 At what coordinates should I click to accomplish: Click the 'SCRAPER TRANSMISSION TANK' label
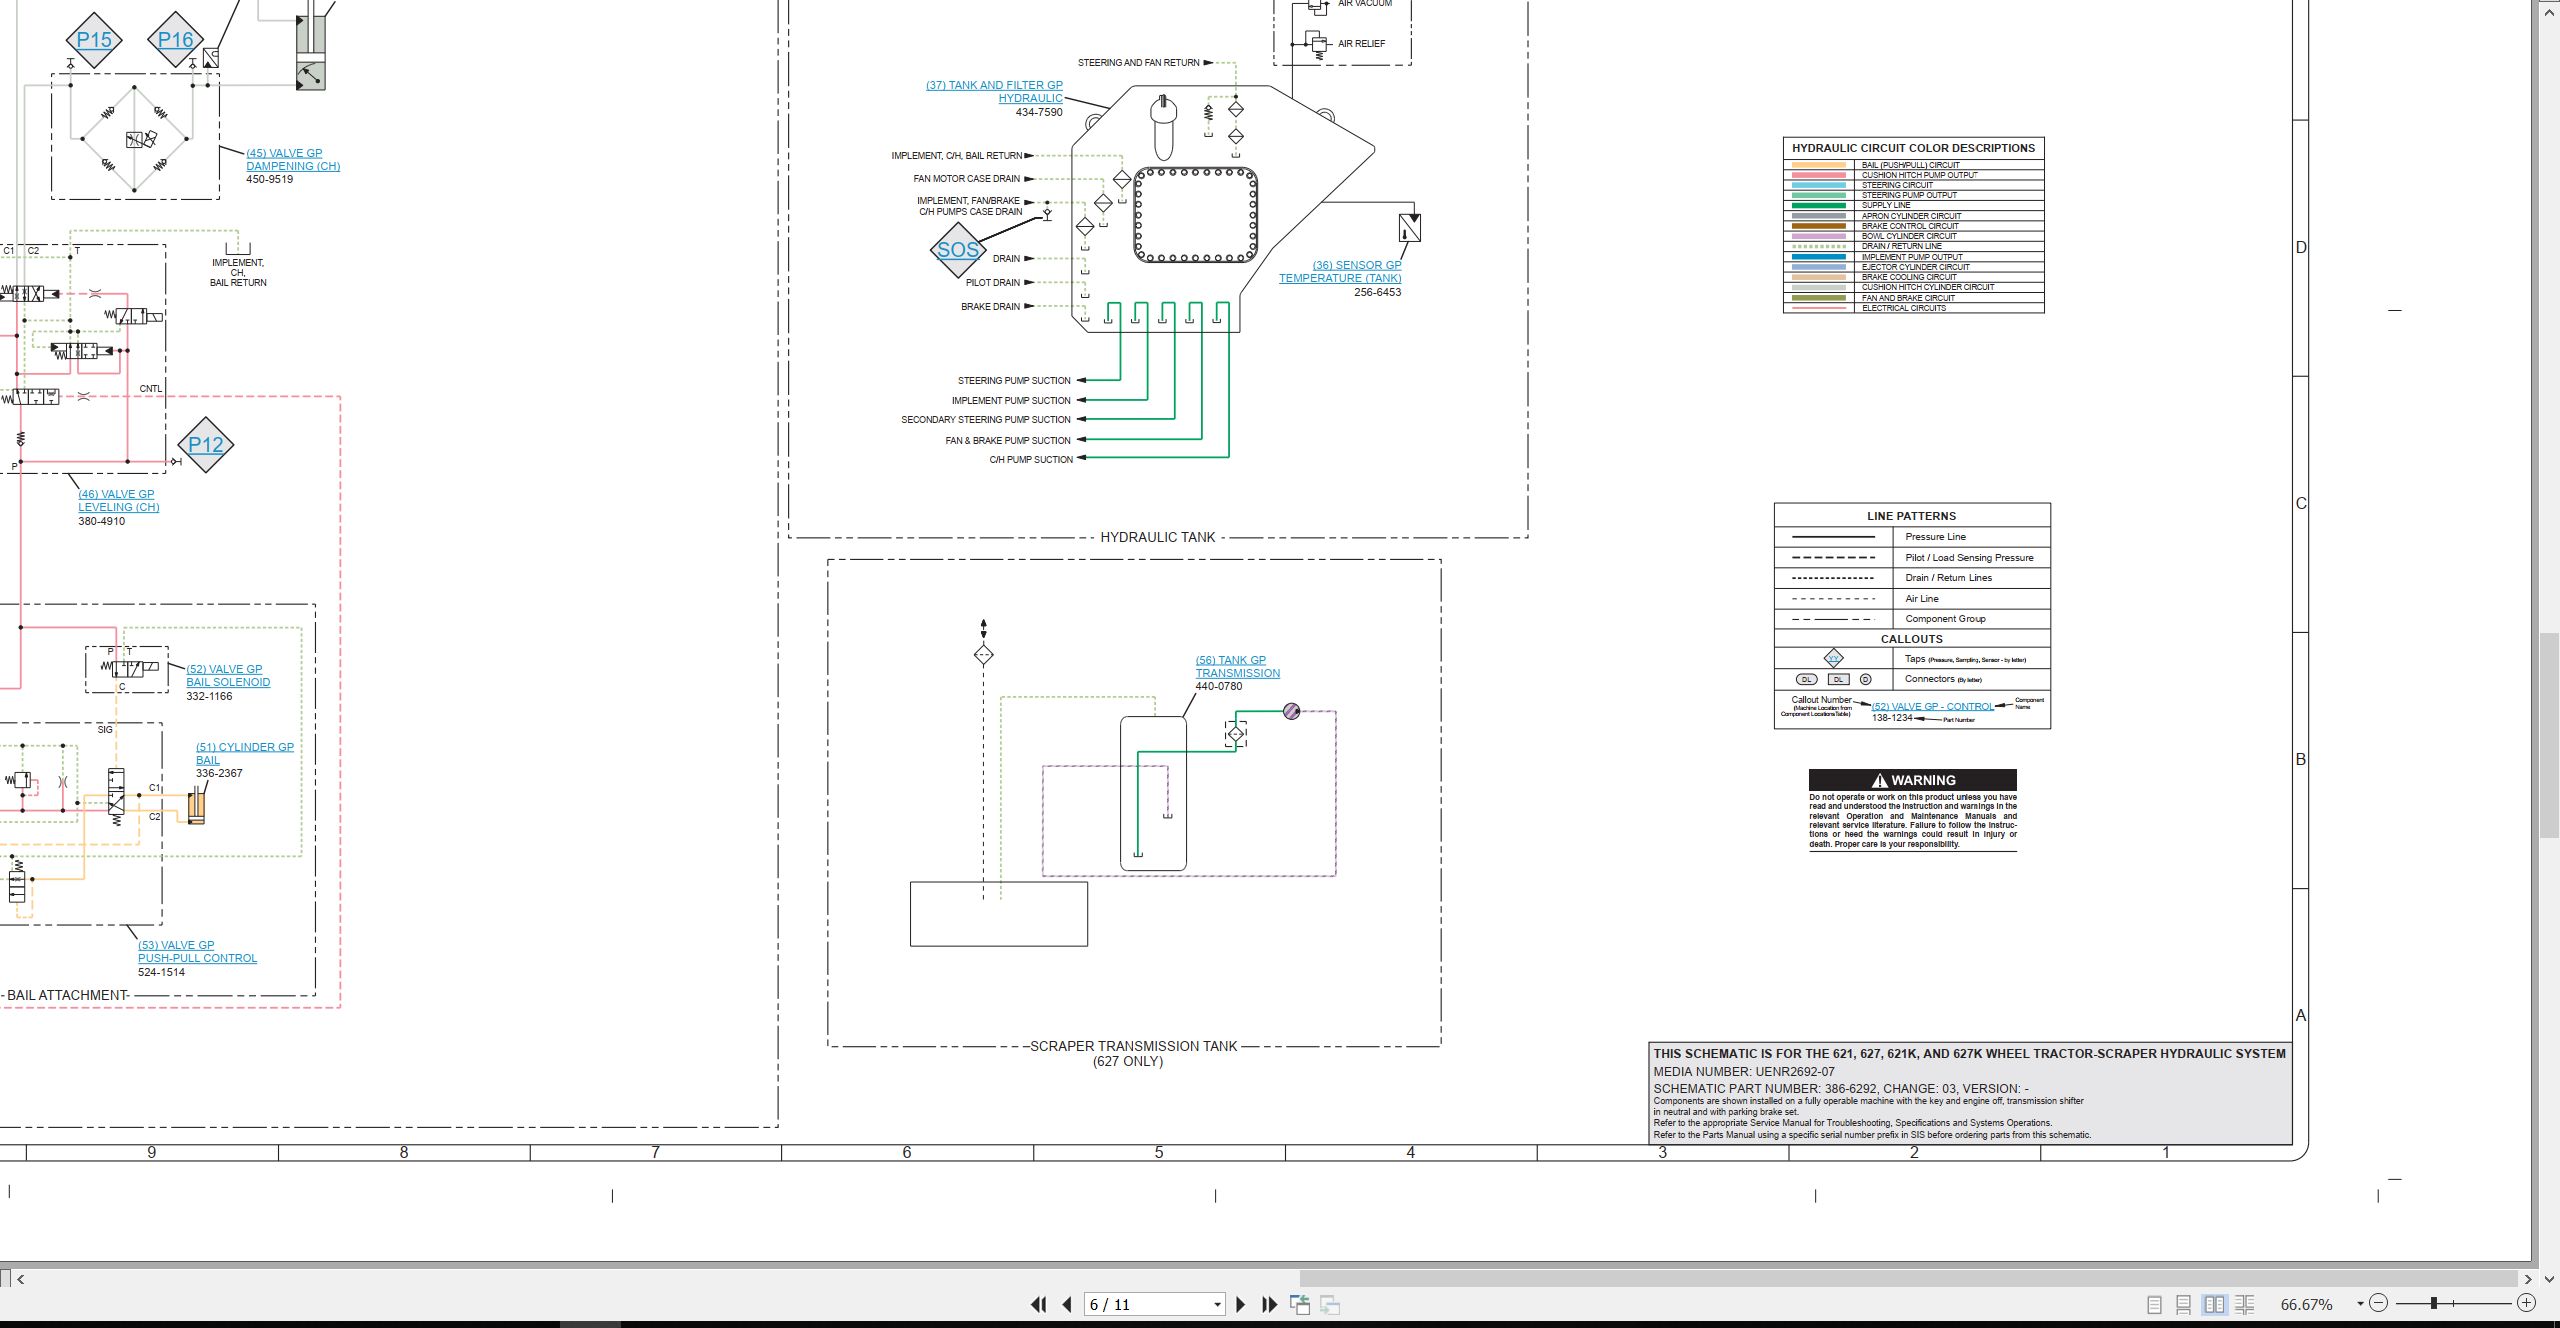pyautogui.click(x=1134, y=1046)
